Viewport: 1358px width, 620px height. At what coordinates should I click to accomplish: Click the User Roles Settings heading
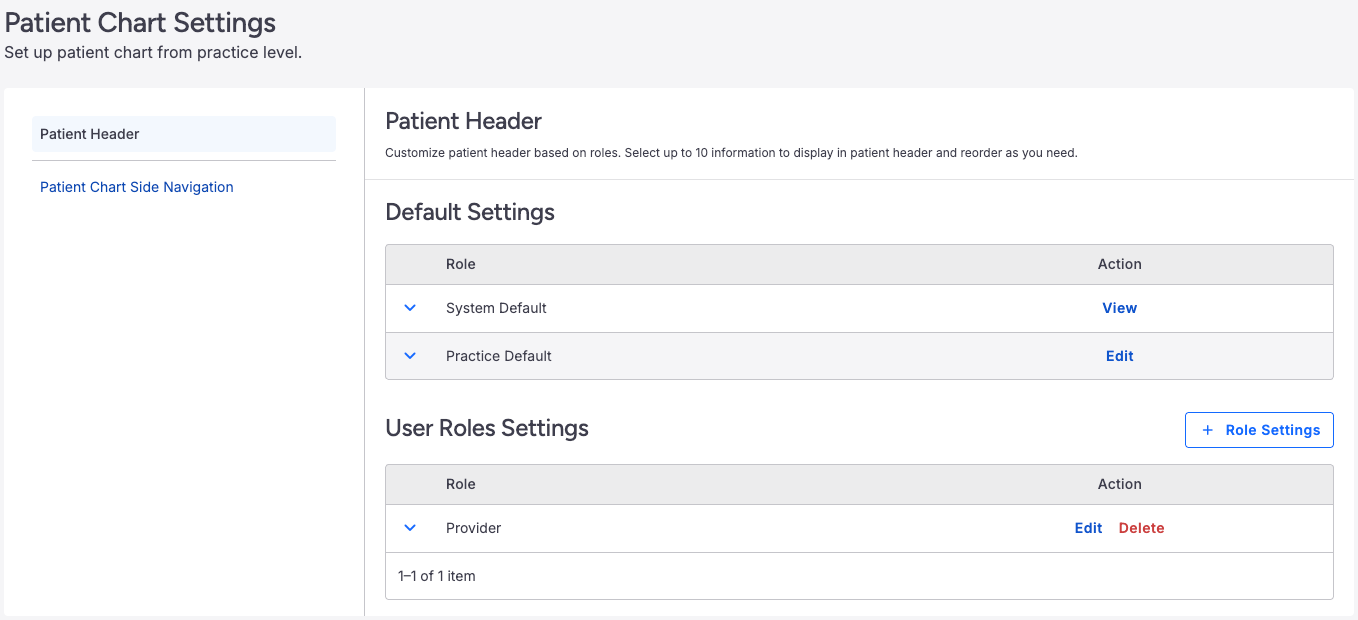point(487,428)
